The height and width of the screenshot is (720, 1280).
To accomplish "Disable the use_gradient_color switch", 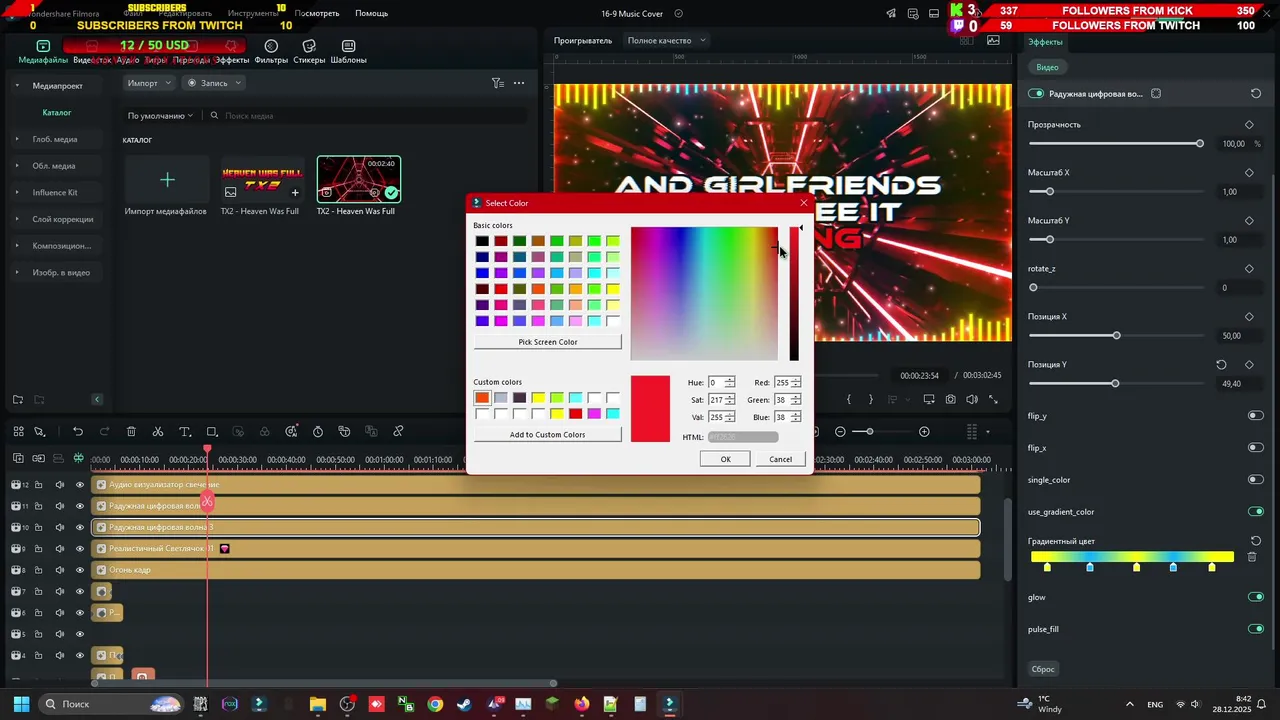I will (1256, 512).
